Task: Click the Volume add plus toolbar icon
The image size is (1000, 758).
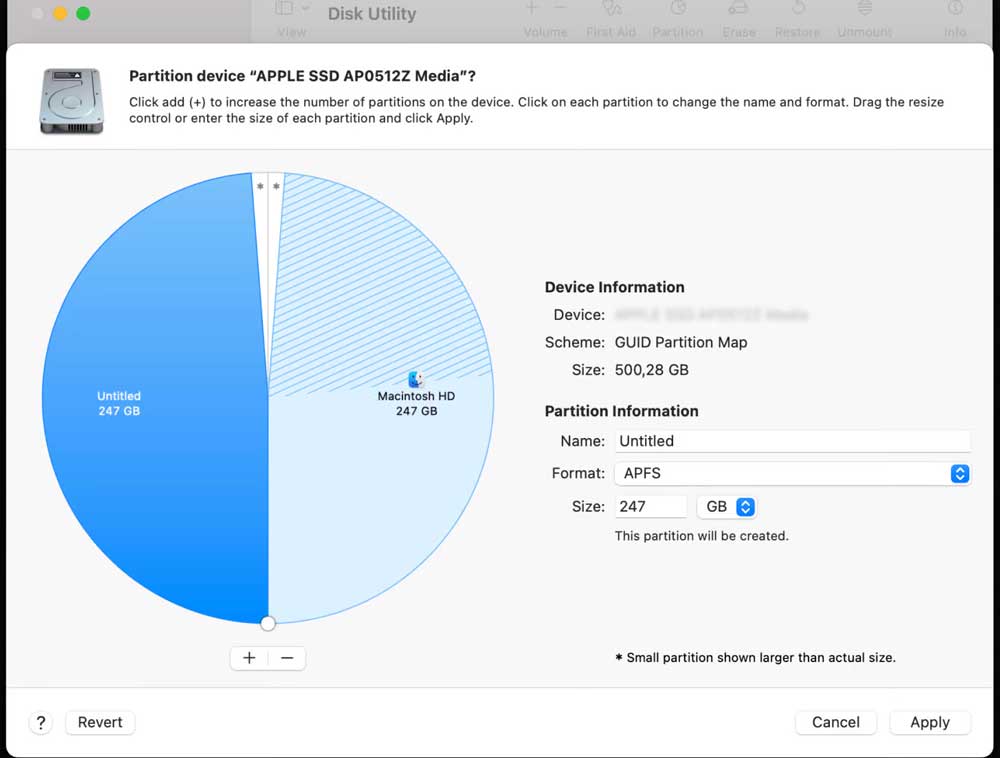Action: coord(531,8)
